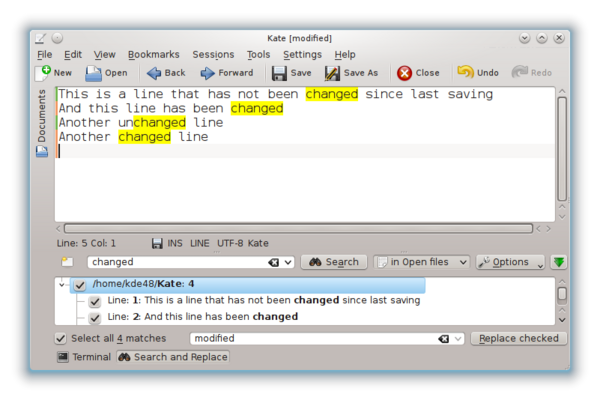The image size is (600, 400).
Task: Toggle Select all 4 matches checkbox
Action: click(60, 338)
